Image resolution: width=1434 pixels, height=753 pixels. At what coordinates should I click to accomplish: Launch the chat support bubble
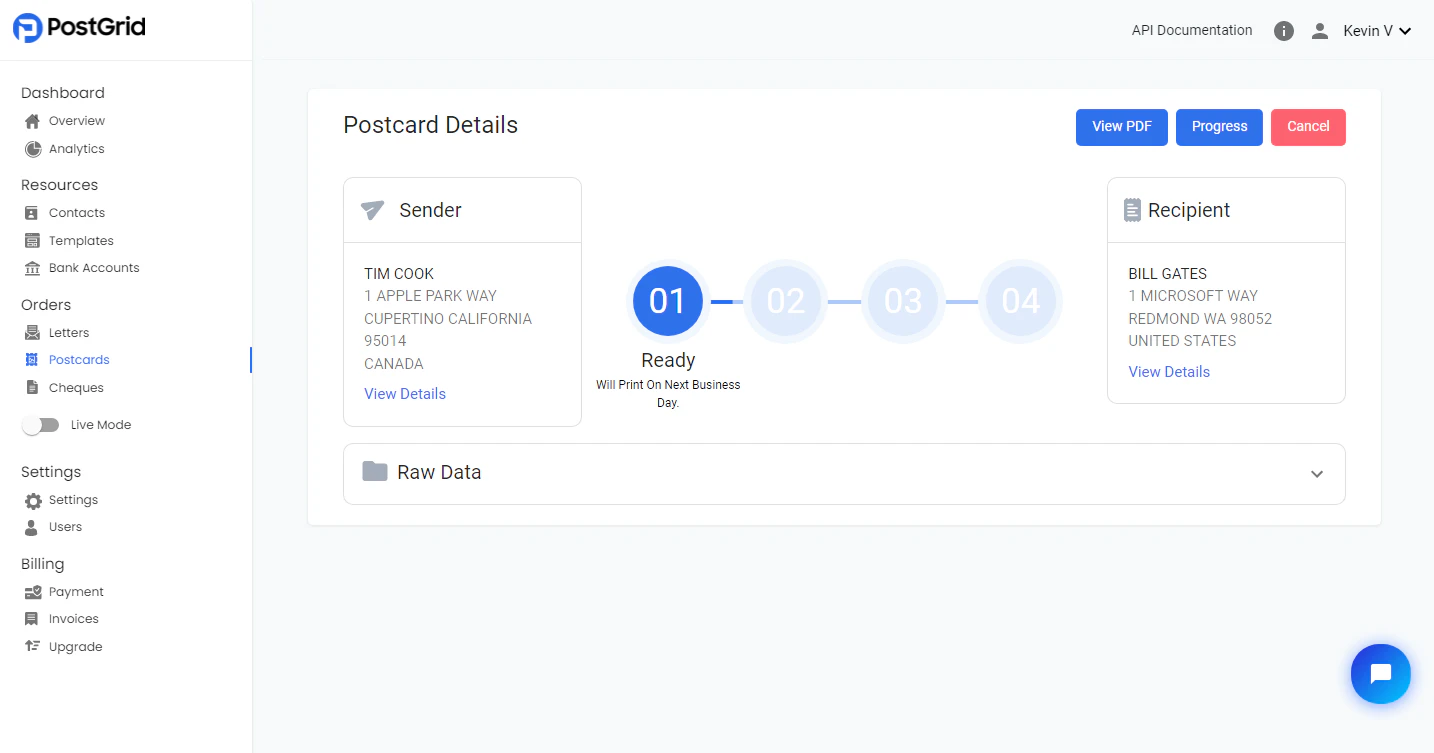(x=1380, y=673)
